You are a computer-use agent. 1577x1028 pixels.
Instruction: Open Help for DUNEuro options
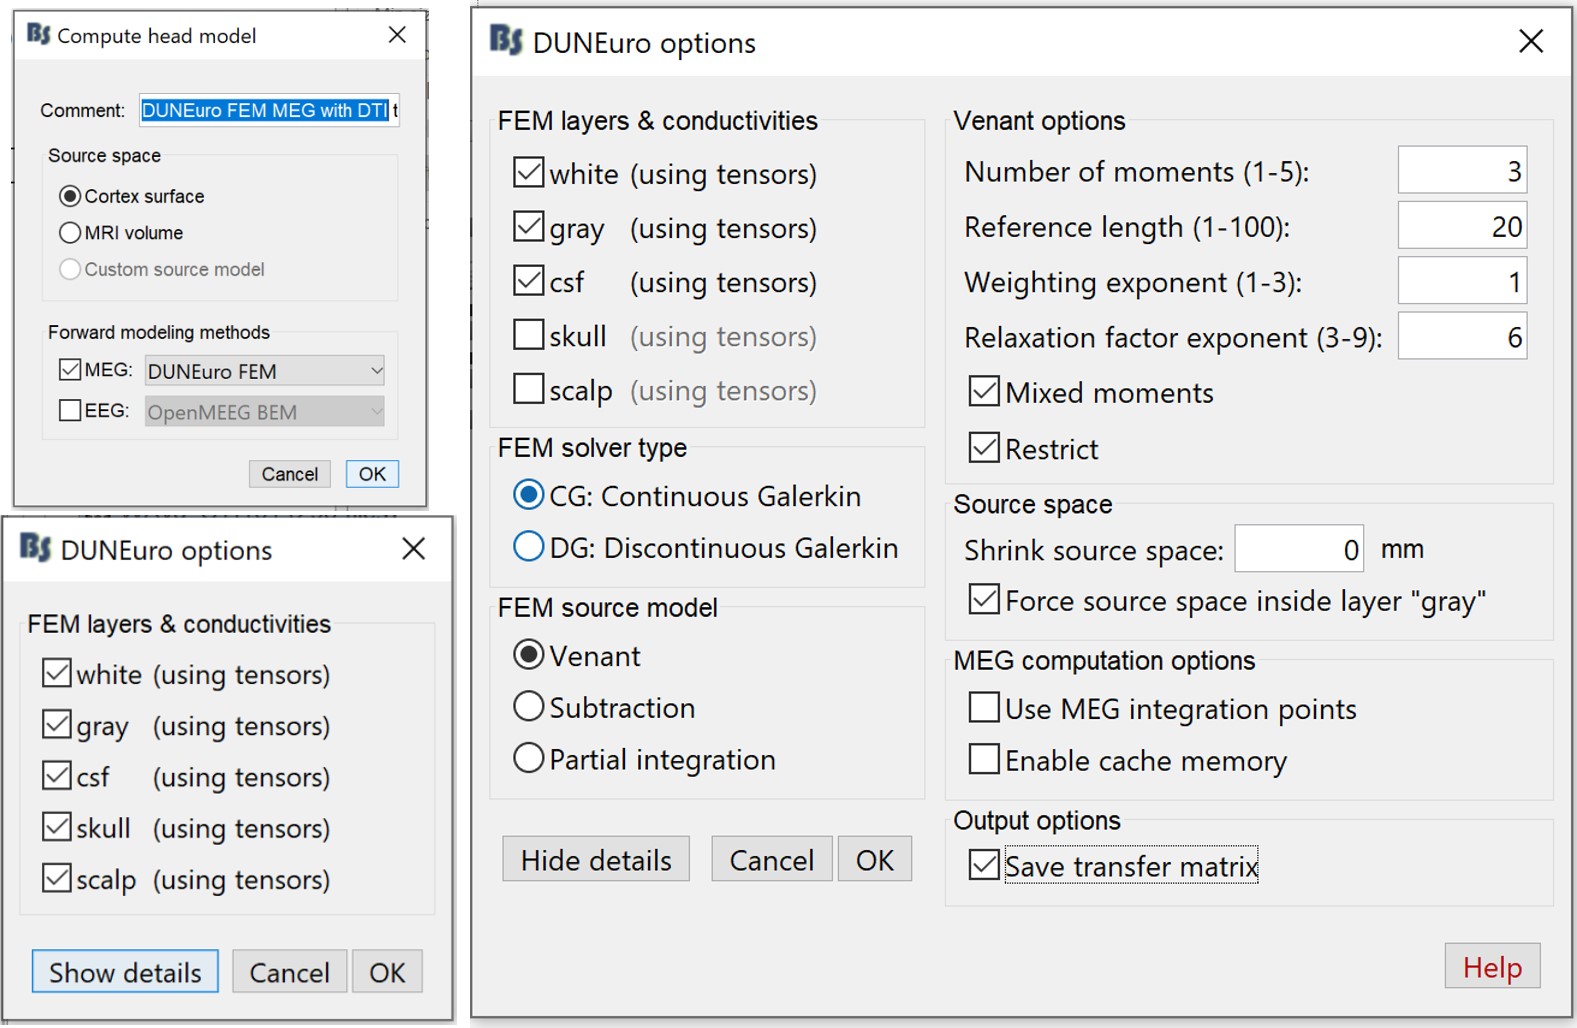click(1492, 967)
